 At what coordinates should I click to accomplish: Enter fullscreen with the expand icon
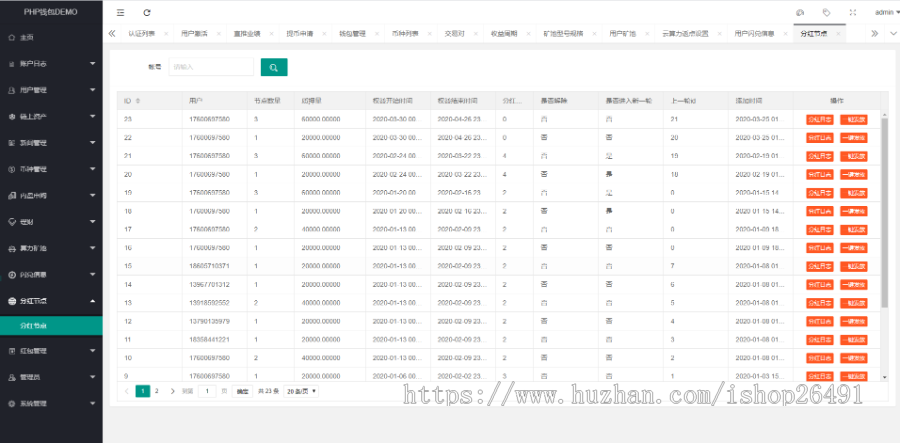click(x=853, y=13)
